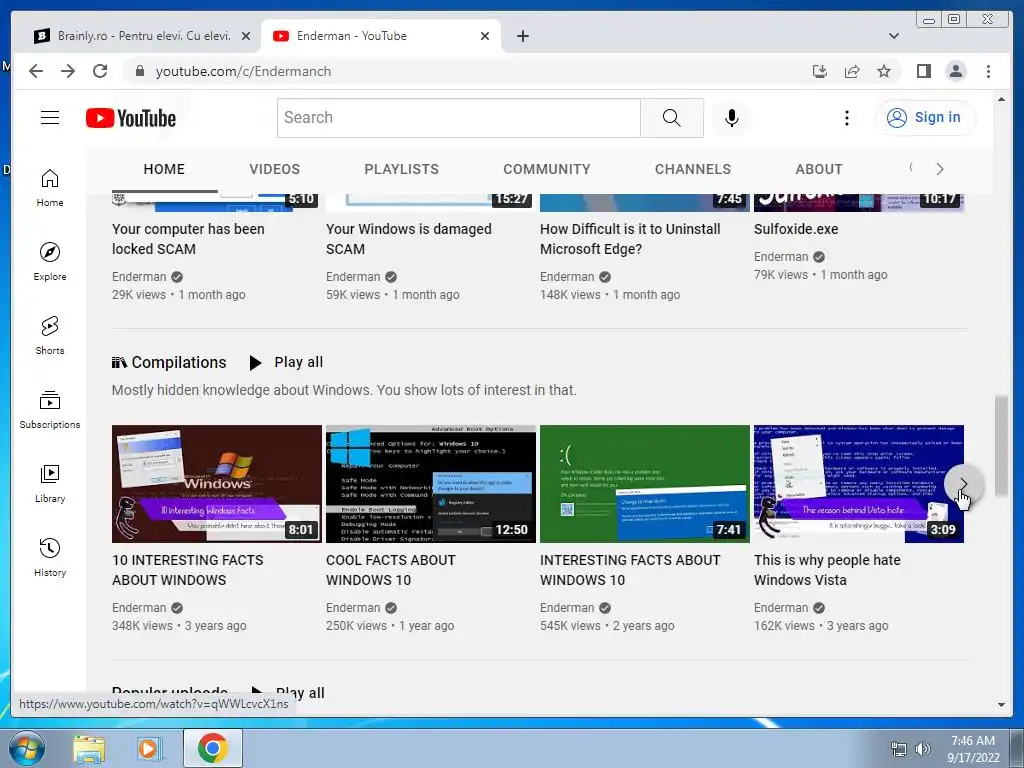This screenshot has width=1024, height=768.
Task: Select the CHANNELS channel tab
Action: [x=693, y=169]
